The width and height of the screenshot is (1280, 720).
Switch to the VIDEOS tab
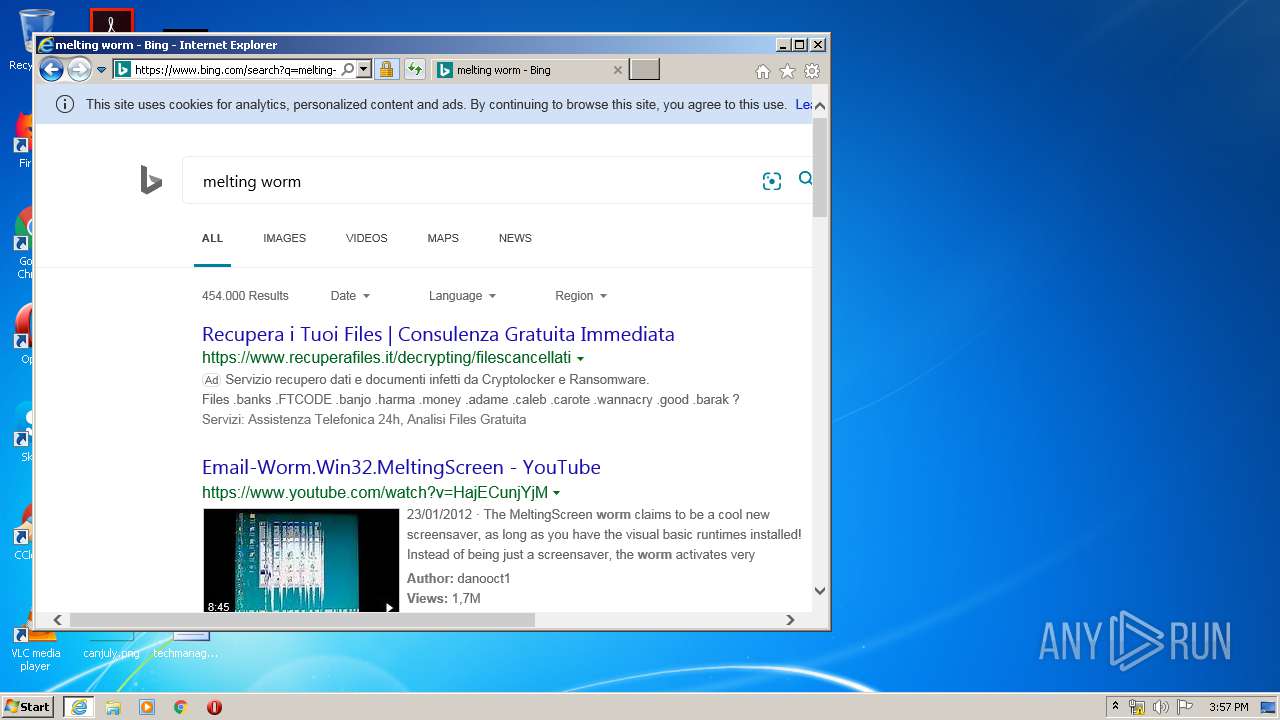tap(366, 238)
